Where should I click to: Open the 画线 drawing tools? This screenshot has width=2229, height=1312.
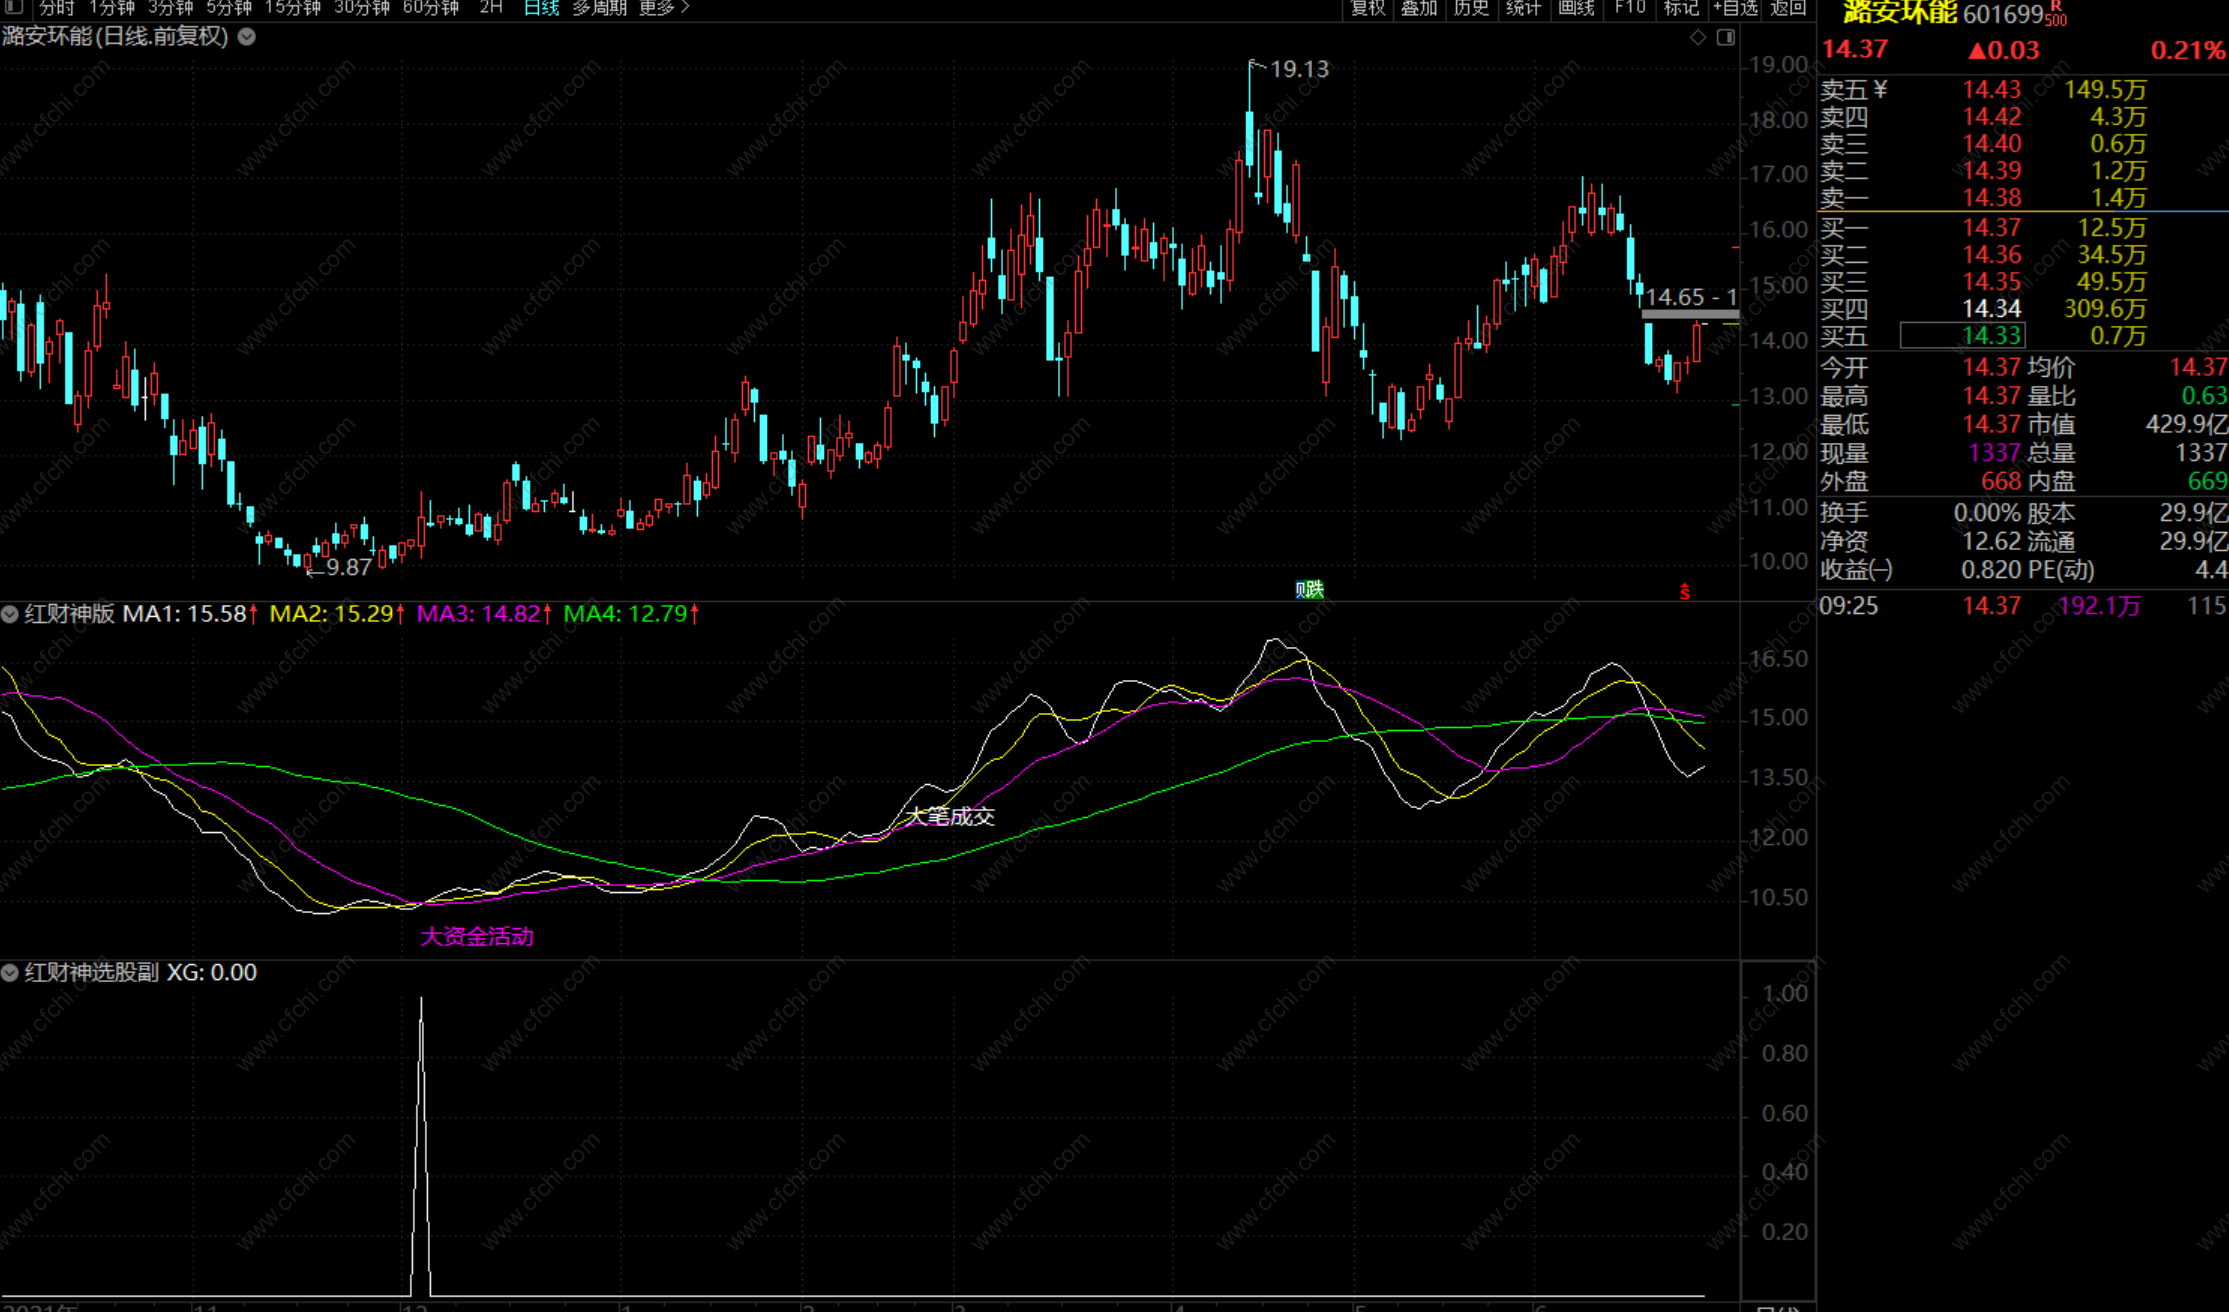[x=1576, y=7]
